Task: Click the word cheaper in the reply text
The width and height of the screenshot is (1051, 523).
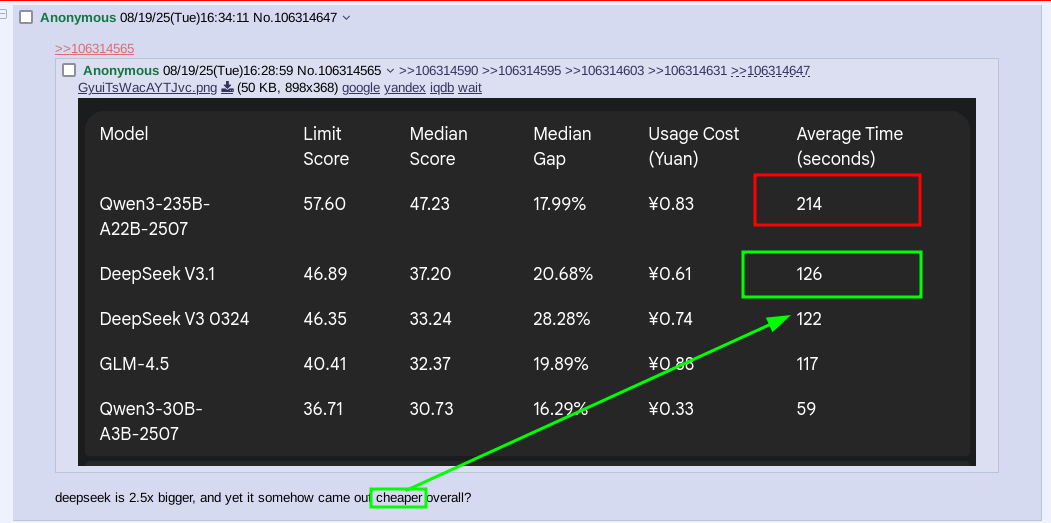Action: (x=399, y=498)
